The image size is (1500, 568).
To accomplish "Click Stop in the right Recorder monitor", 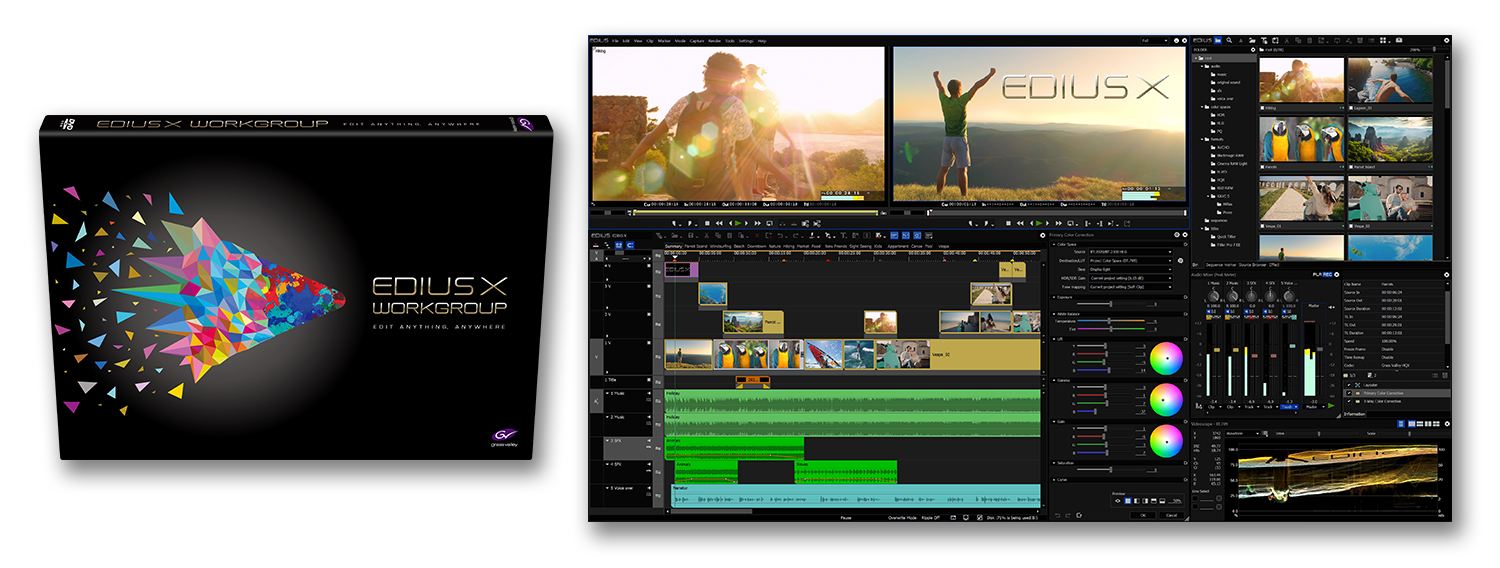I will coord(1008,223).
